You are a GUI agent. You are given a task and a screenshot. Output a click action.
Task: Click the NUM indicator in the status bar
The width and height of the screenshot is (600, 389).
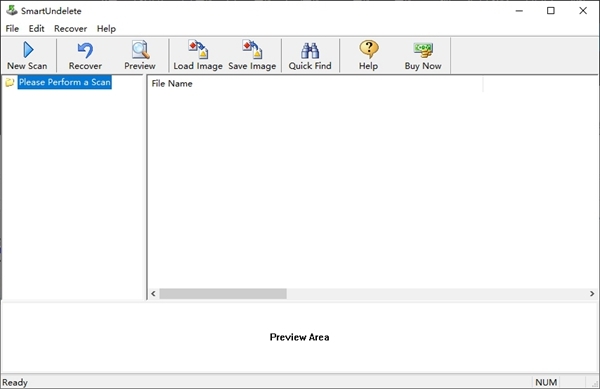pyautogui.click(x=546, y=382)
